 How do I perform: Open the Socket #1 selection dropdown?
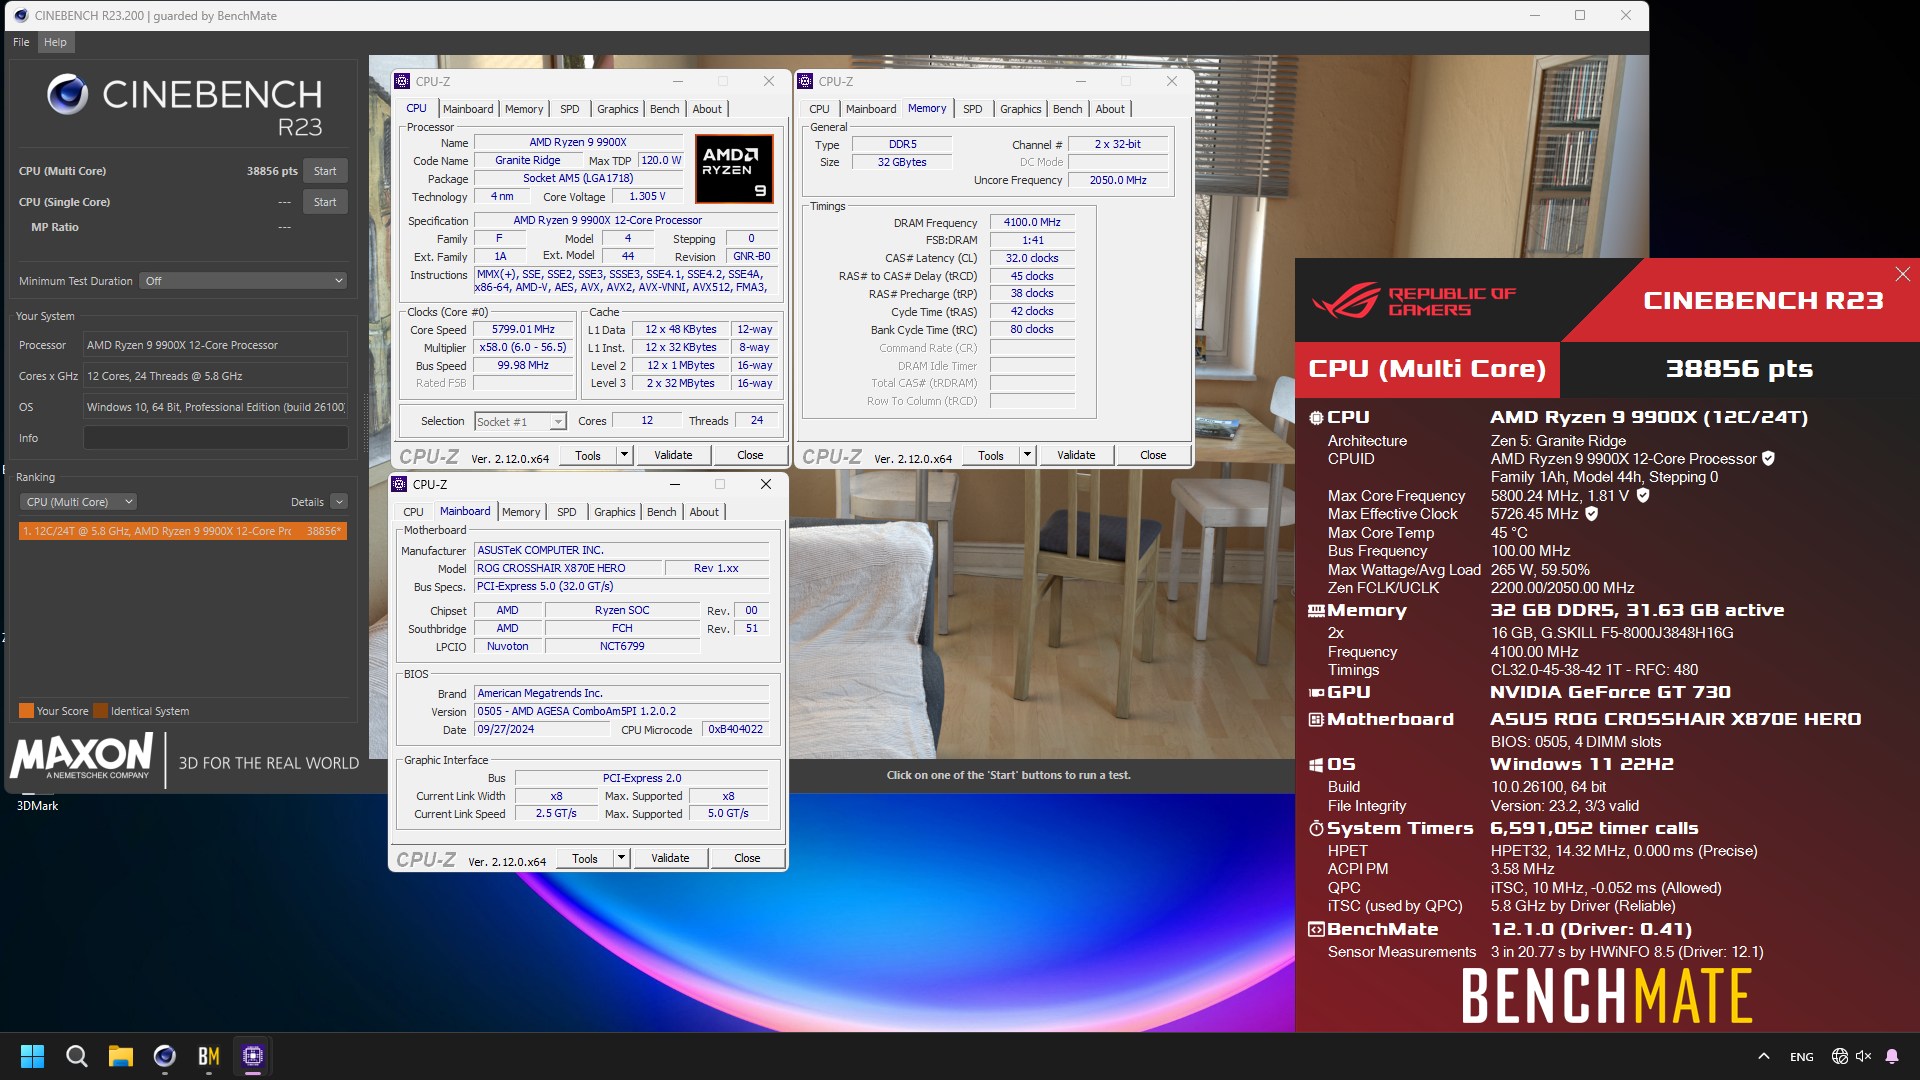point(520,422)
